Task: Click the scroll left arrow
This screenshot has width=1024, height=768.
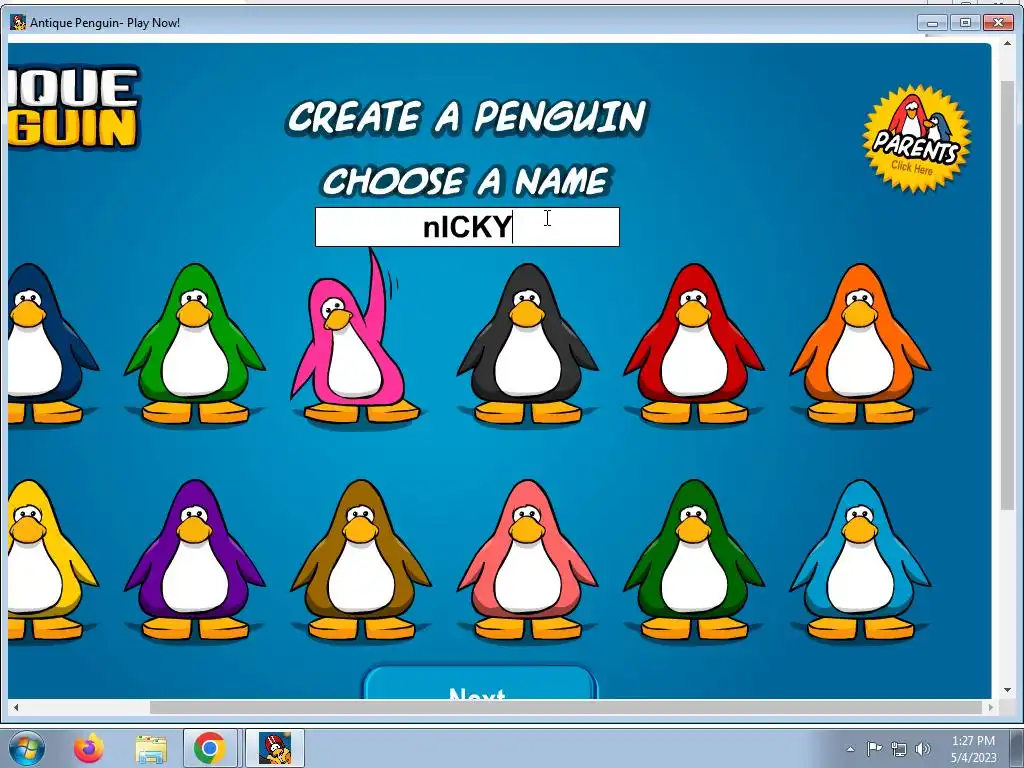Action: click(16, 707)
